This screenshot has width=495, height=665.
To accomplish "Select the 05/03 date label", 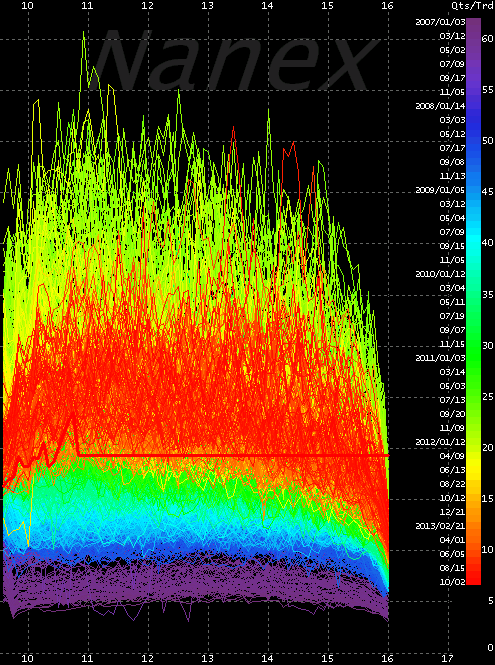I will (453, 386).
